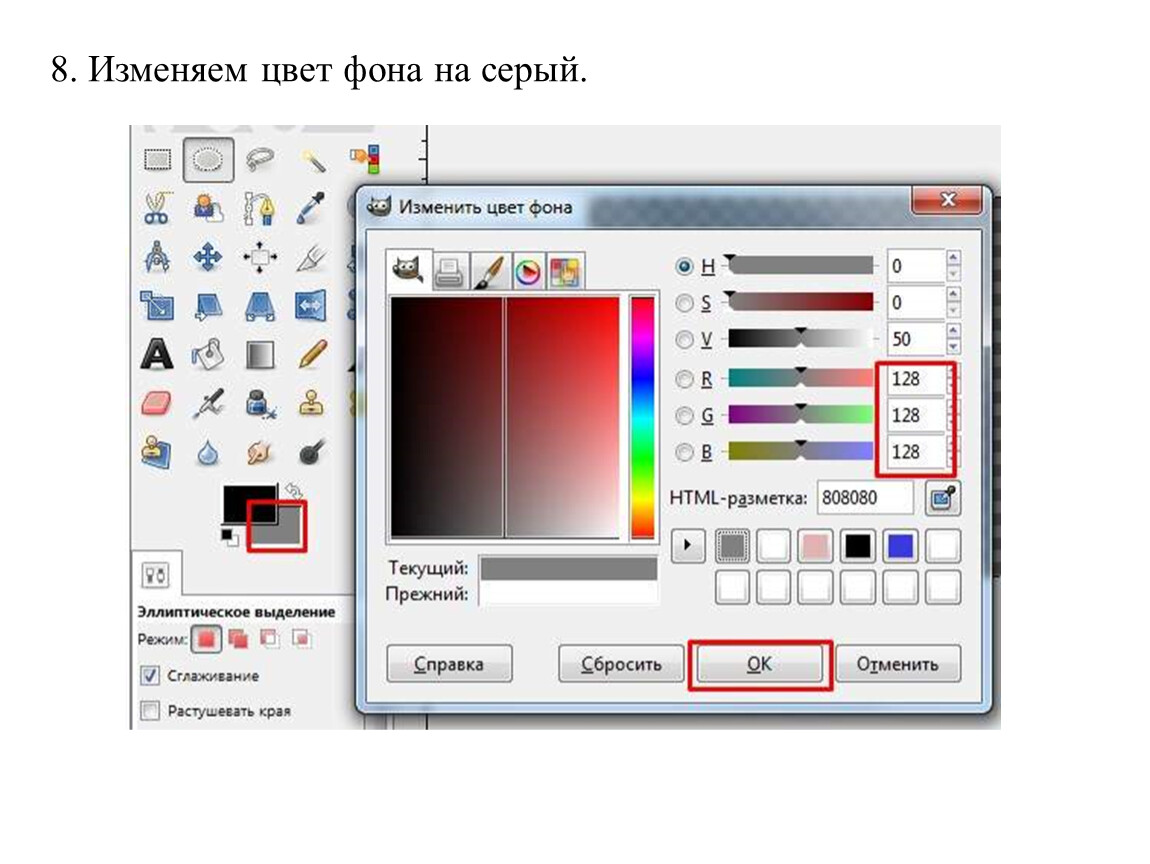Pick a screen color with eyedropper button
1150x864 pixels.
point(942,498)
